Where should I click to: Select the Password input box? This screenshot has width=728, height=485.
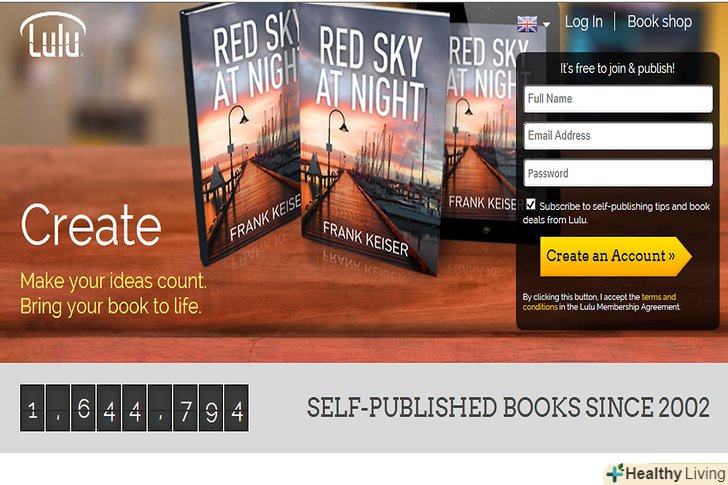coord(618,173)
